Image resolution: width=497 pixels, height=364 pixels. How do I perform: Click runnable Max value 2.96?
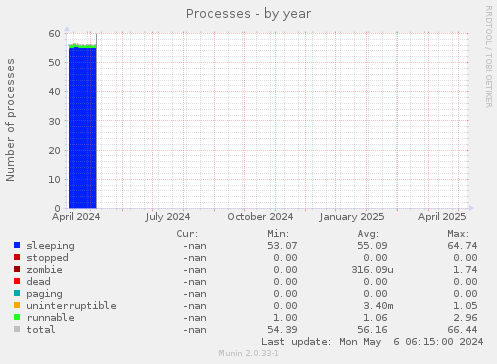465,318
